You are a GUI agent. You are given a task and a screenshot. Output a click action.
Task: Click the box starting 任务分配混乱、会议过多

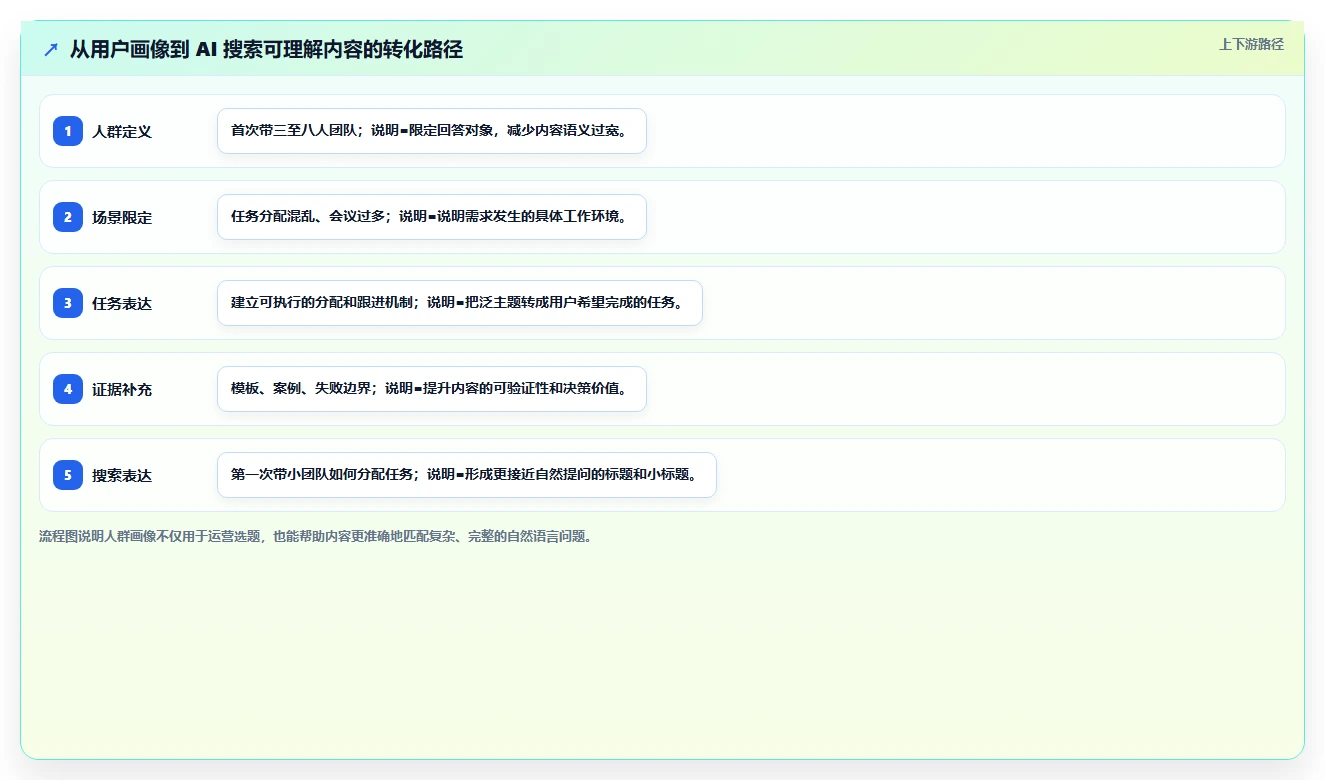432,217
